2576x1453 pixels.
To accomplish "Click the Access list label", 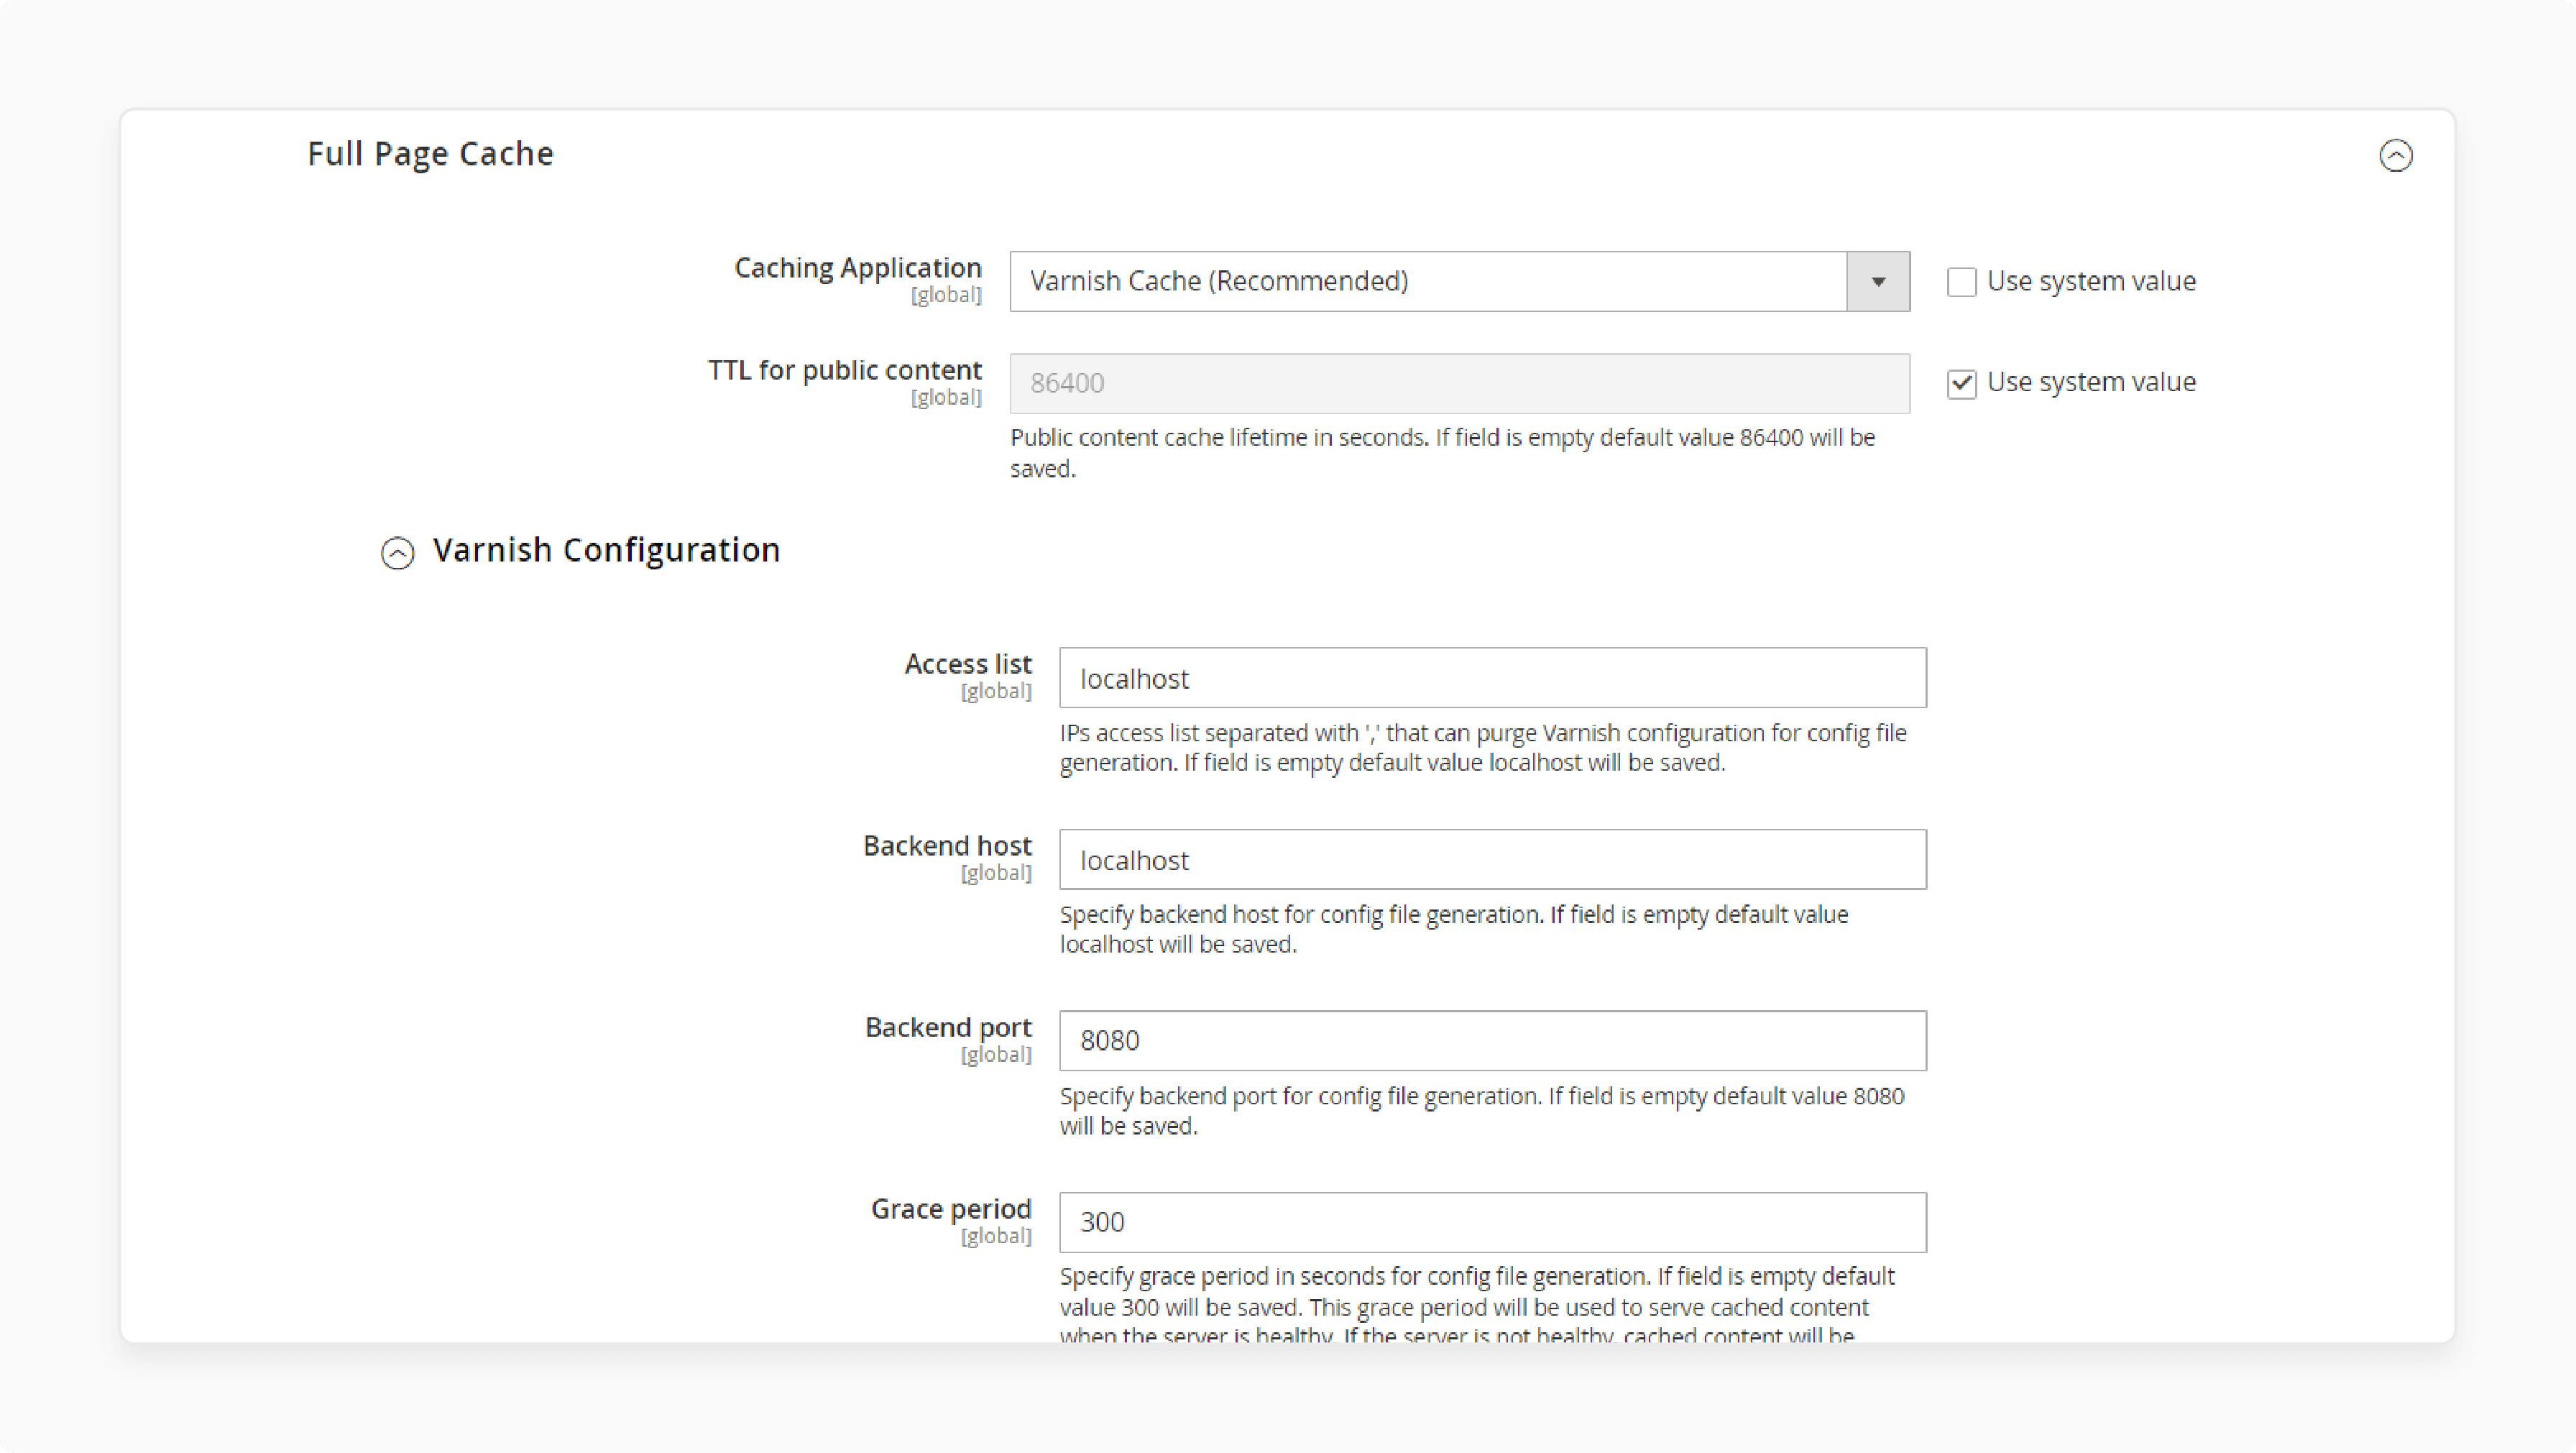I will pos(967,664).
